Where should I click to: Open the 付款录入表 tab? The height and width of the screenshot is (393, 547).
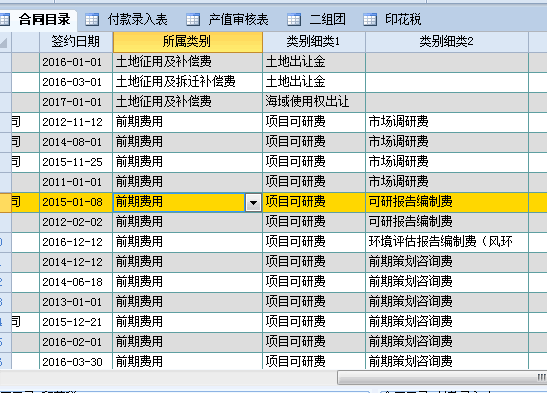coord(137,20)
